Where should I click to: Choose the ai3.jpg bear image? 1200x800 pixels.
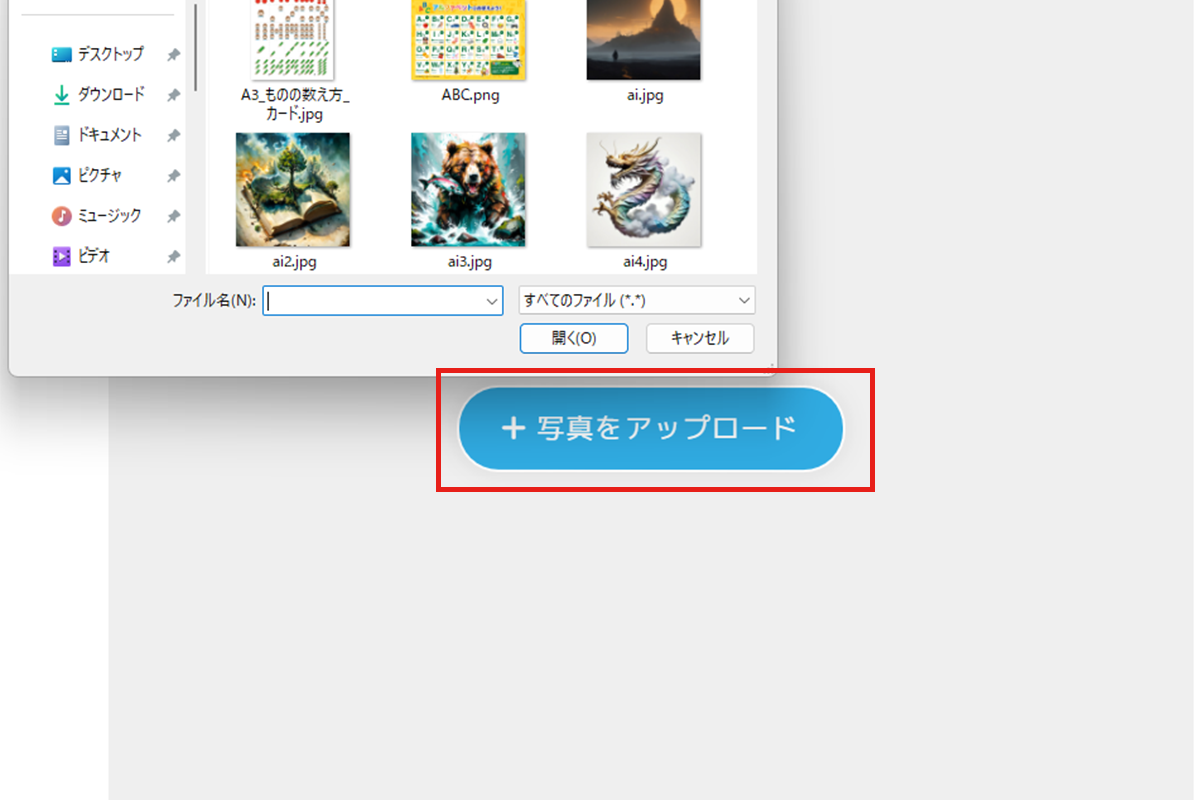467,190
